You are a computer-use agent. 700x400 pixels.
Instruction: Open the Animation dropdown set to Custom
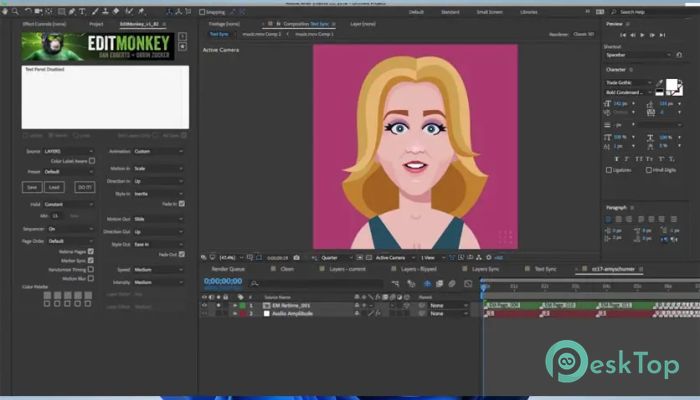click(158, 151)
